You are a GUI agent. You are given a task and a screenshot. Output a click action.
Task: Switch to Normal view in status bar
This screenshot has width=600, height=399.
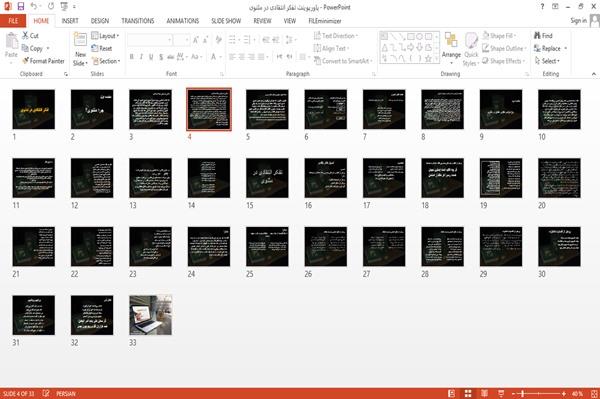(x=452, y=394)
